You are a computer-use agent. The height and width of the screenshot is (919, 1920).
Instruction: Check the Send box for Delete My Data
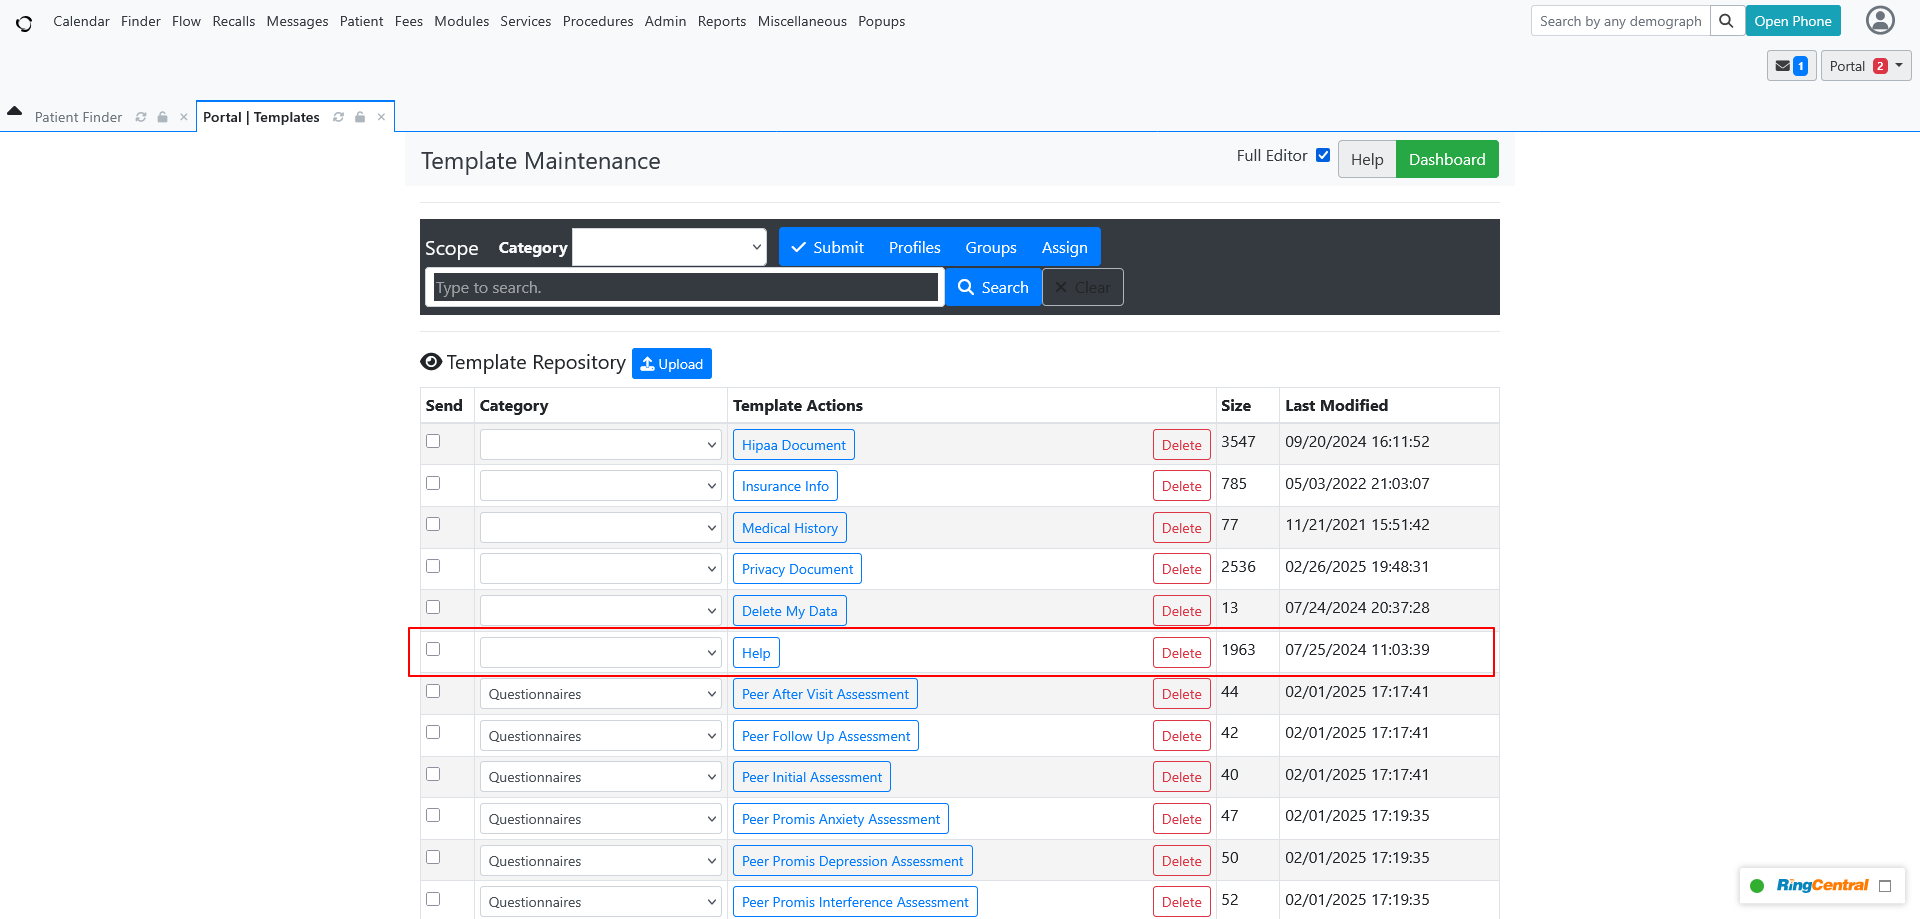[x=433, y=607]
